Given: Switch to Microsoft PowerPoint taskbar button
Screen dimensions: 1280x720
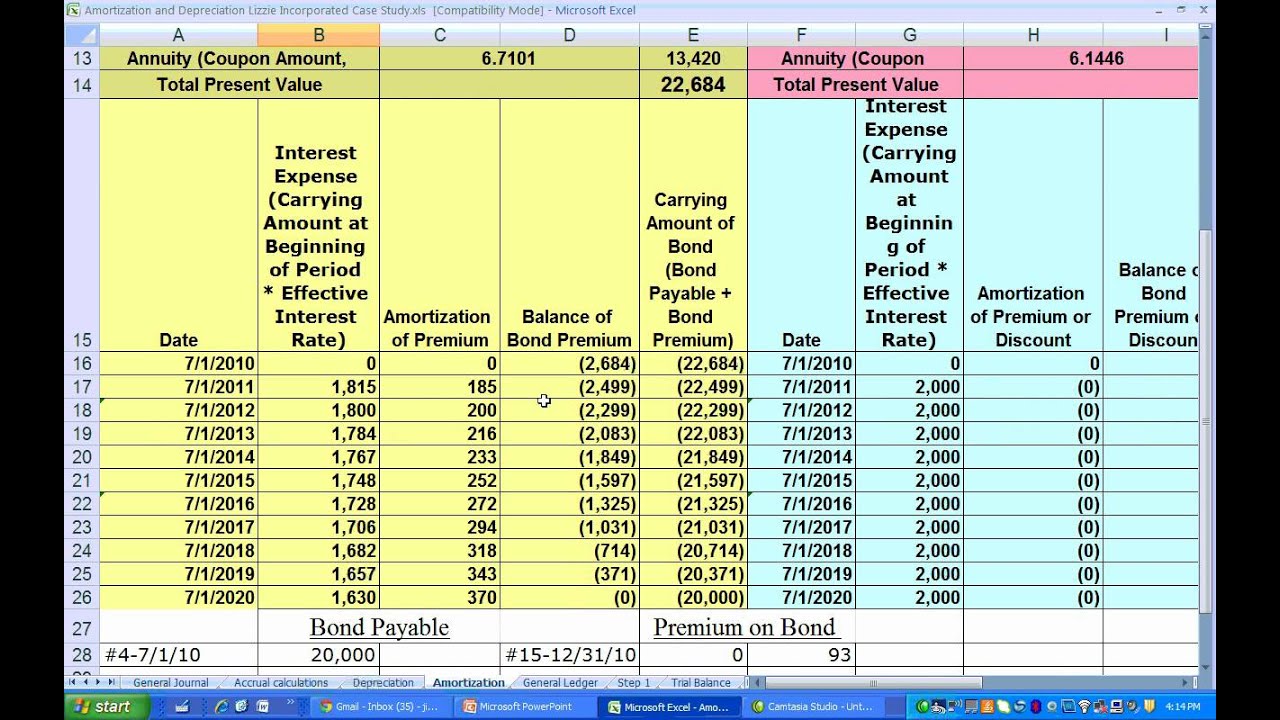Looking at the screenshot, I should [x=525, y=706].
